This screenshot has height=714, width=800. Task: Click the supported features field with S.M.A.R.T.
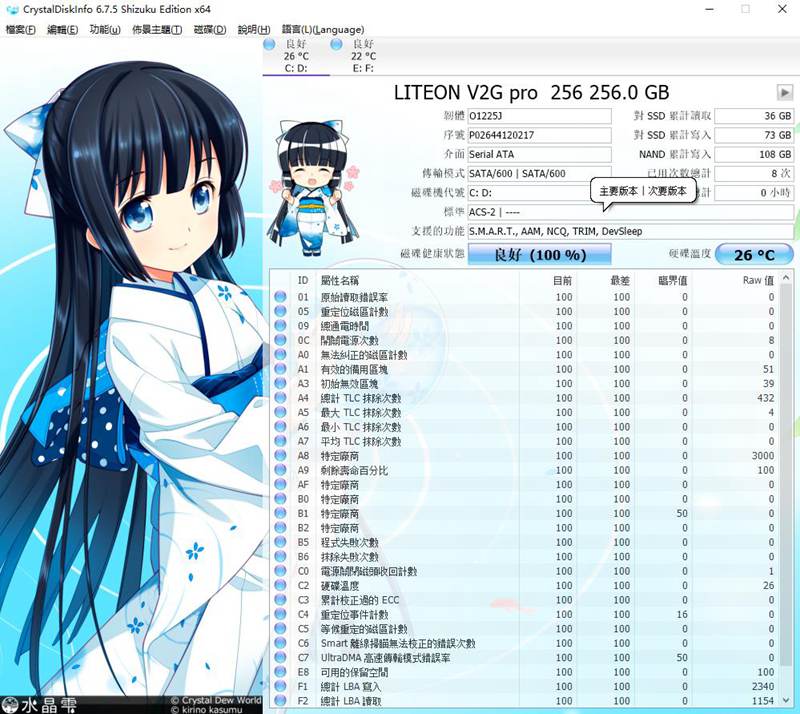tap(631, 231)
